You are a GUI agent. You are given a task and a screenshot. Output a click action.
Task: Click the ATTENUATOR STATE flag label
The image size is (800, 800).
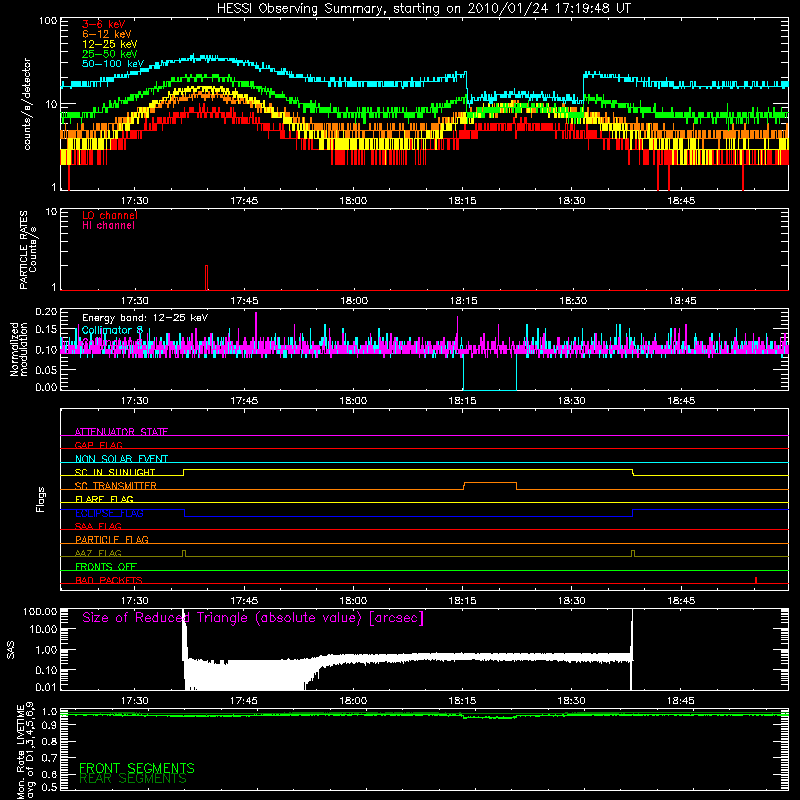coord(121,432)
